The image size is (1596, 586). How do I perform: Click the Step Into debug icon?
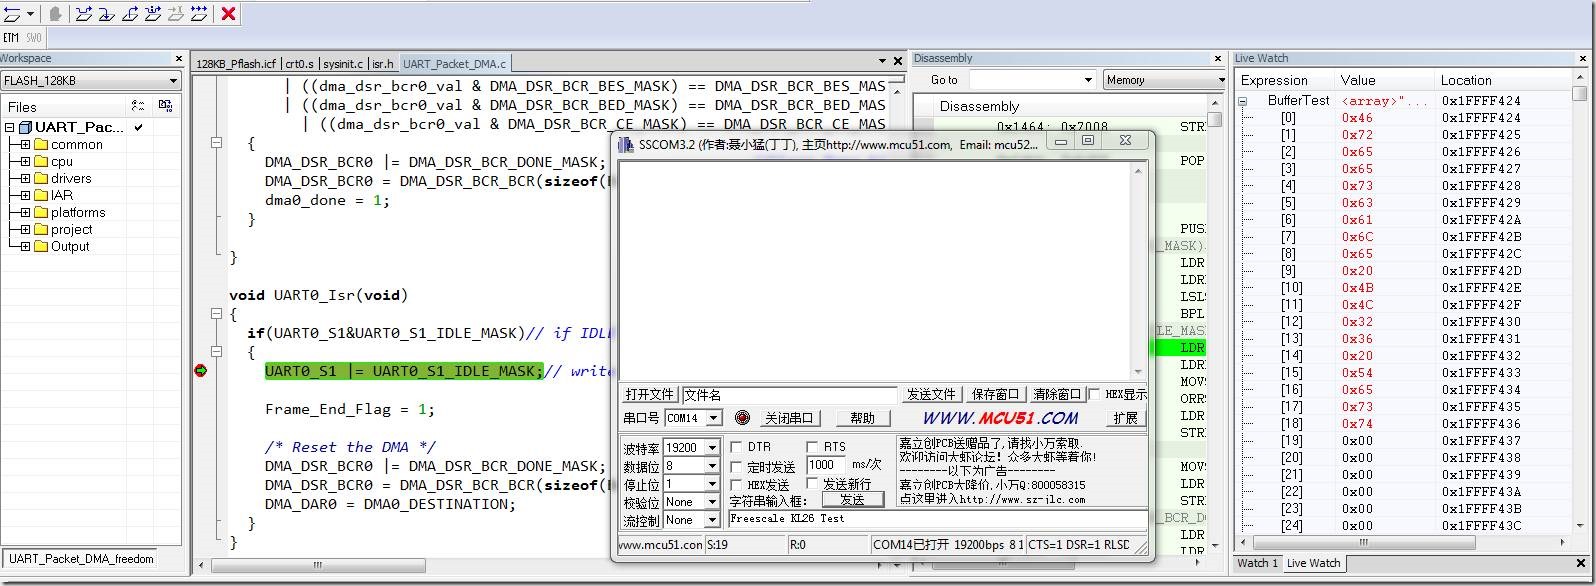(107, 13)
